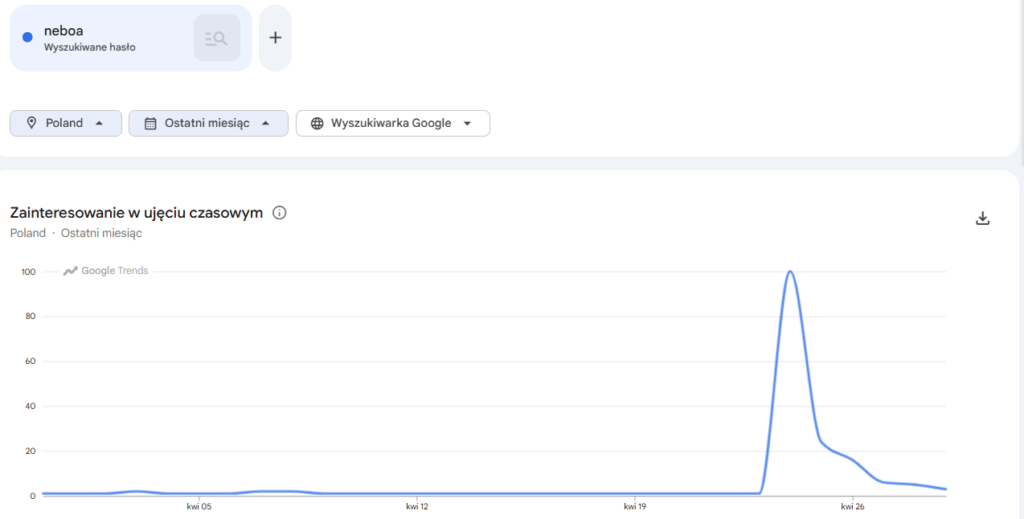
Task: Click the search-list icon in the neboa card
Action: 216,38
